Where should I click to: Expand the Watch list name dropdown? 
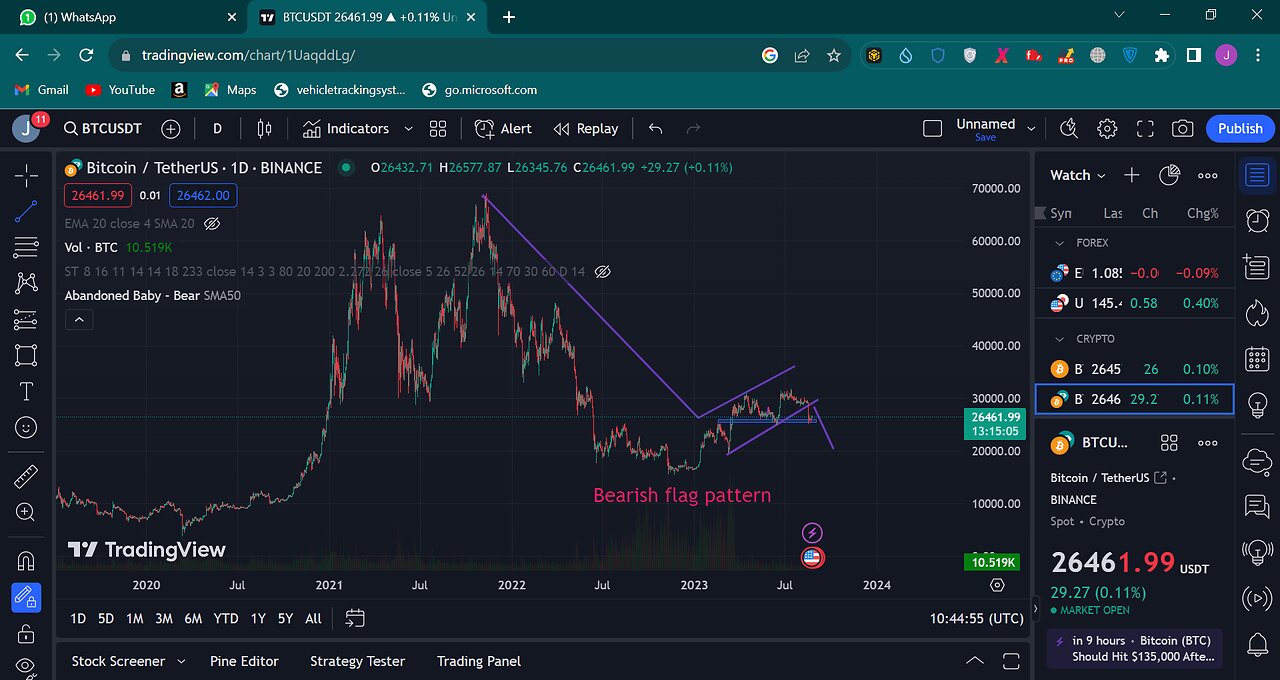pos(1078,175)
